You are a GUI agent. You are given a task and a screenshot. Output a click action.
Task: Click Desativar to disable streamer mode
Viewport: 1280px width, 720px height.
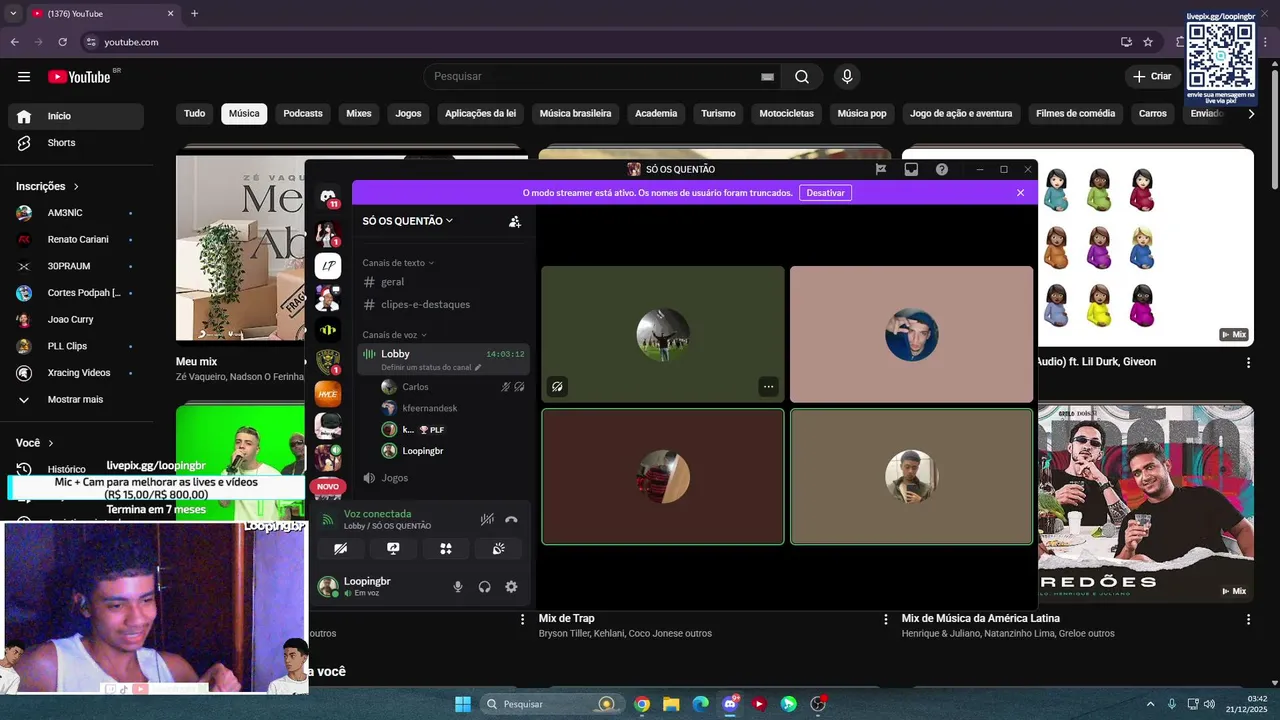pyautogui.click(x=825, y=193)
